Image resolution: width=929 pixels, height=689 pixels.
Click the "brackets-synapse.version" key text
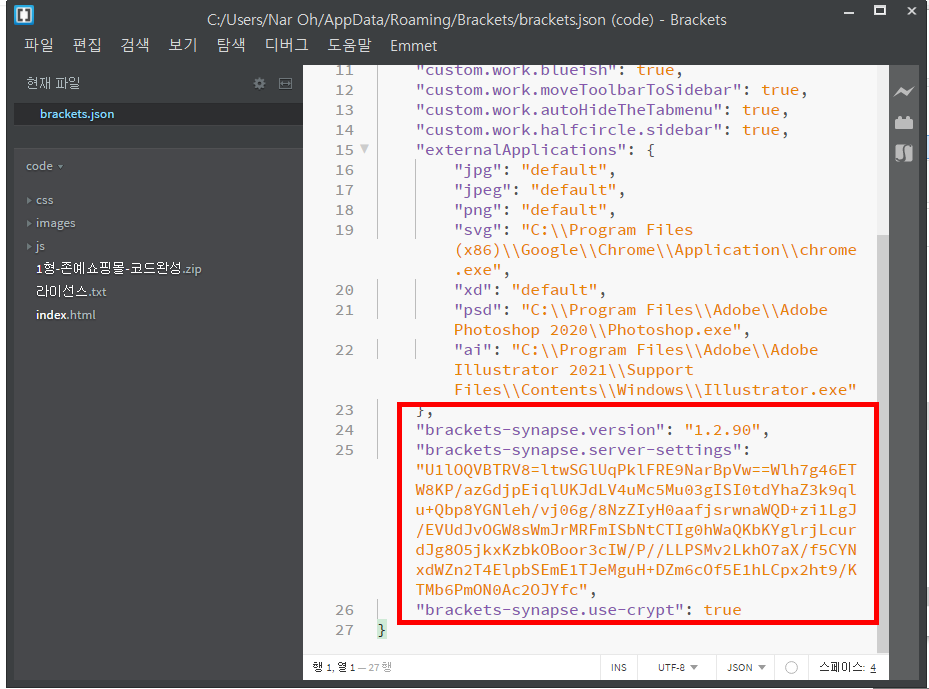point(540,430)
